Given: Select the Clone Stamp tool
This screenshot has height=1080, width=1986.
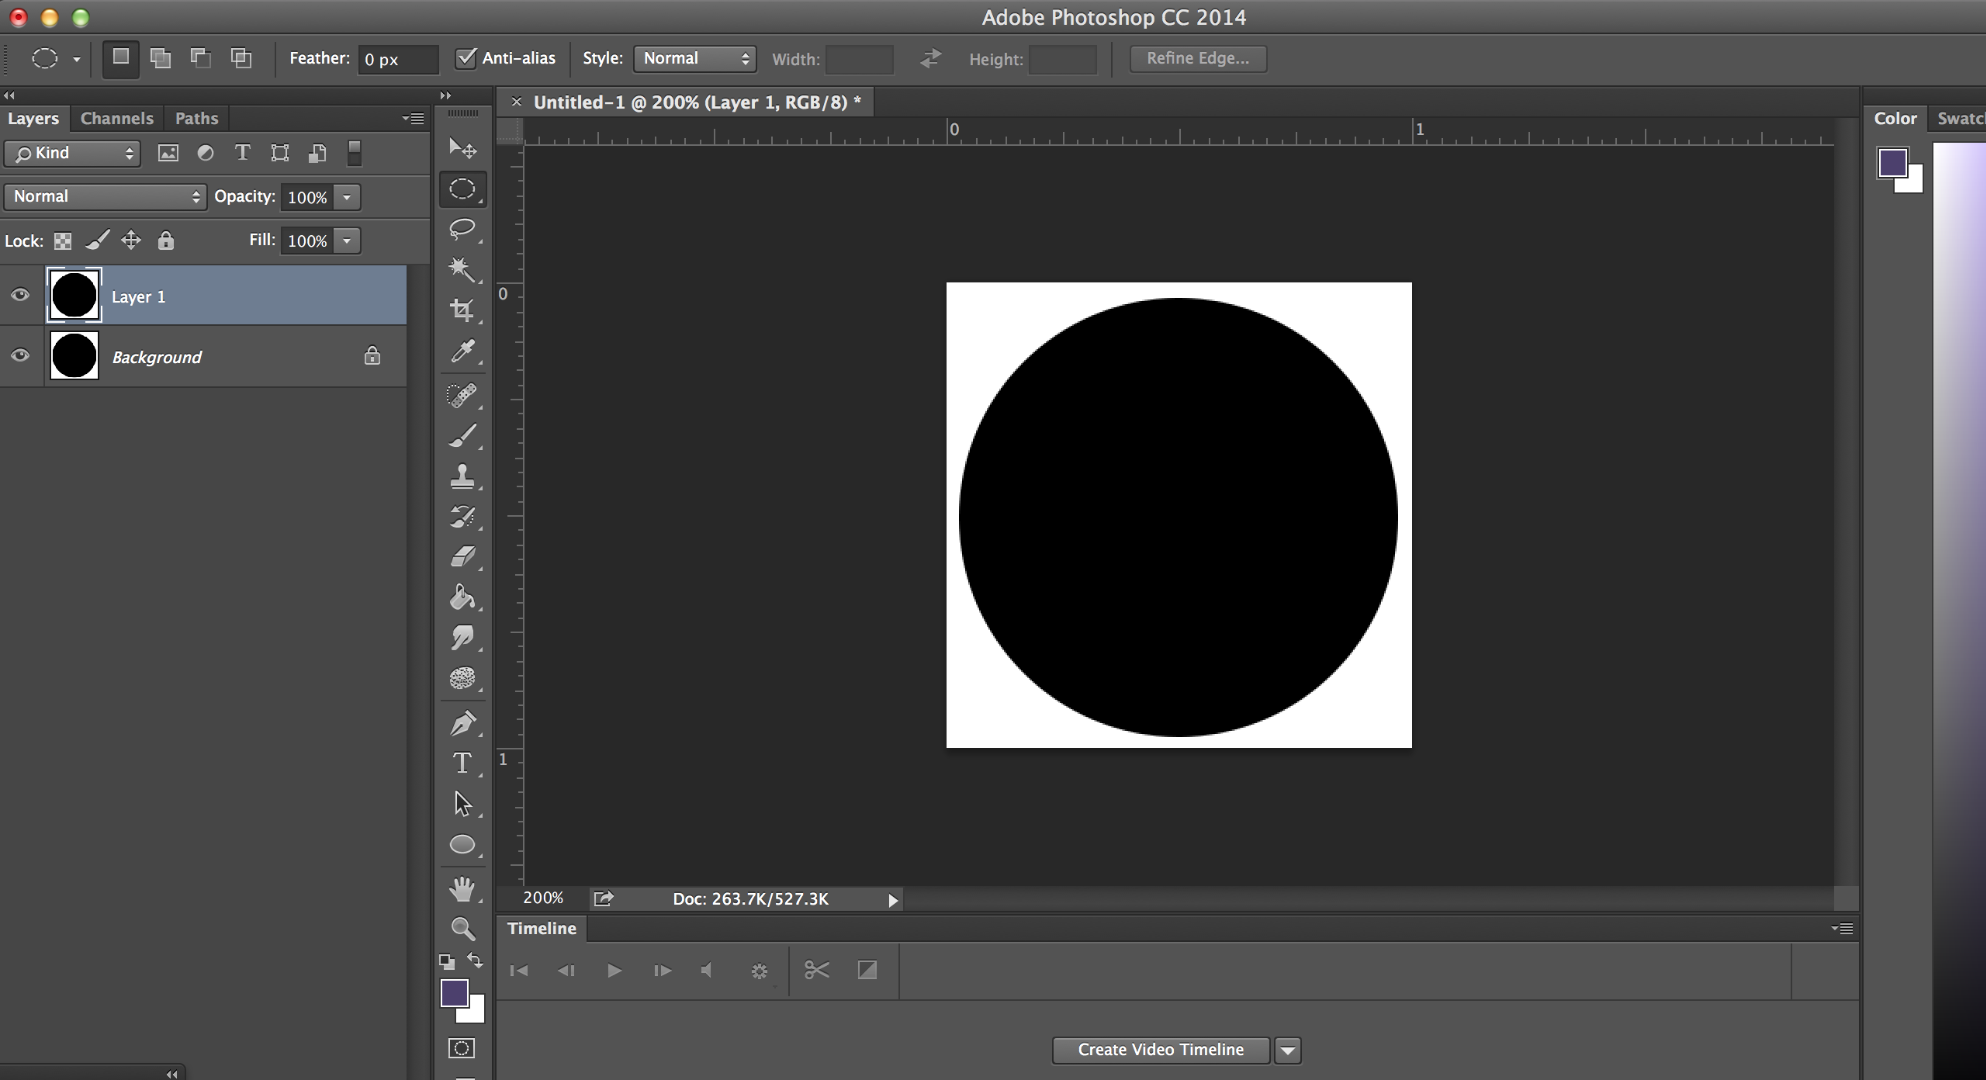Looking at the screenshot, I should (461, 476).
